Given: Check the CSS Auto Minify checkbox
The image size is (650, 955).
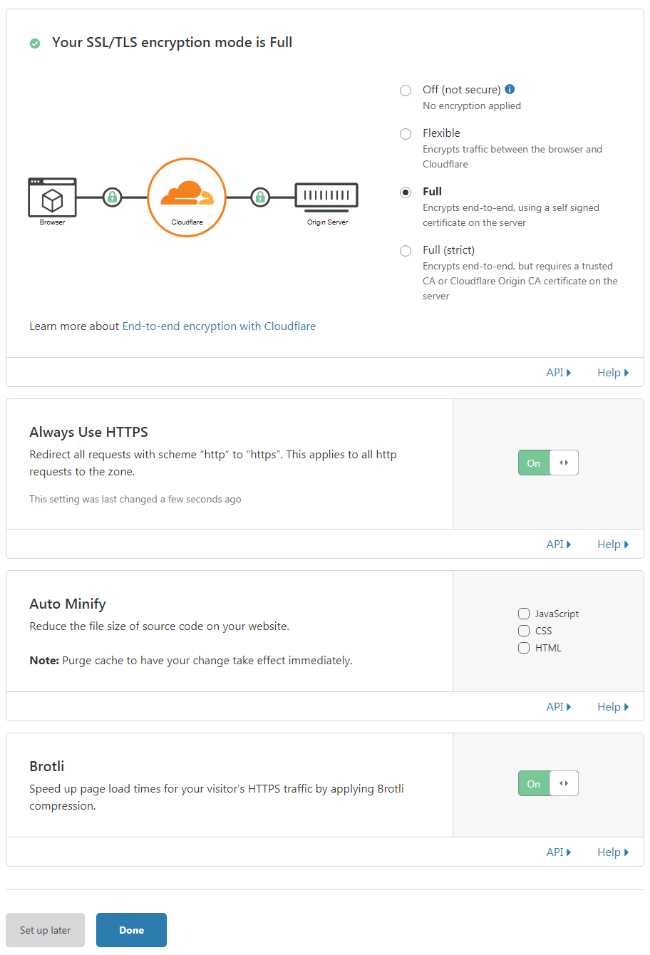Looking at the screenshot, I should (x=524, y=630).
